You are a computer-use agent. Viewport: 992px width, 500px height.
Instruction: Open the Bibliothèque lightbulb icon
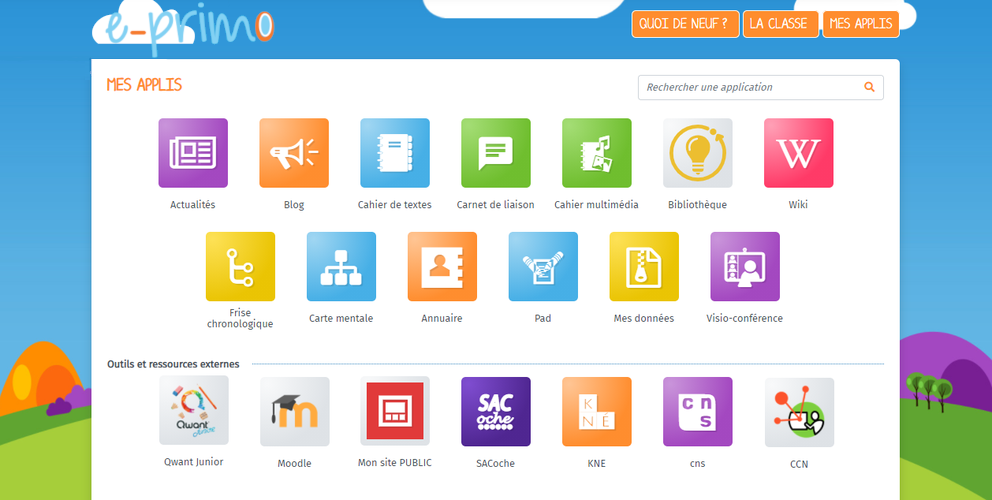[x=698, y=153]
